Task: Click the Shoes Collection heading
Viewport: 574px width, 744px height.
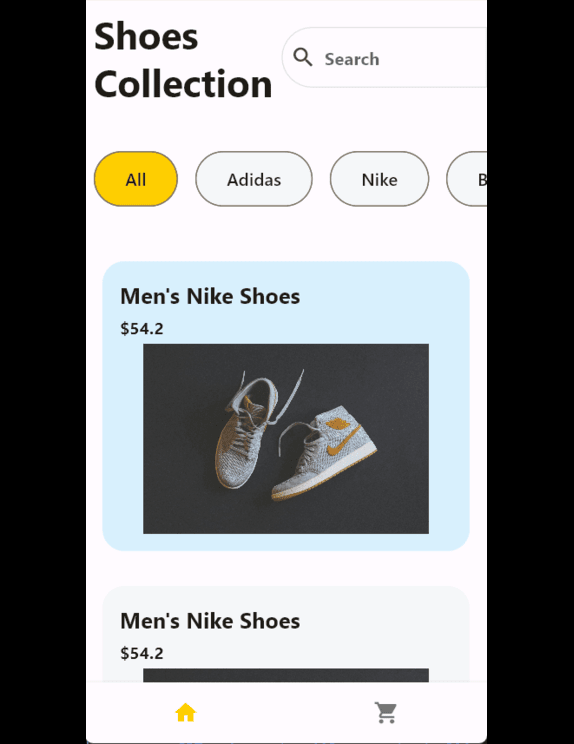Action: 183,60
